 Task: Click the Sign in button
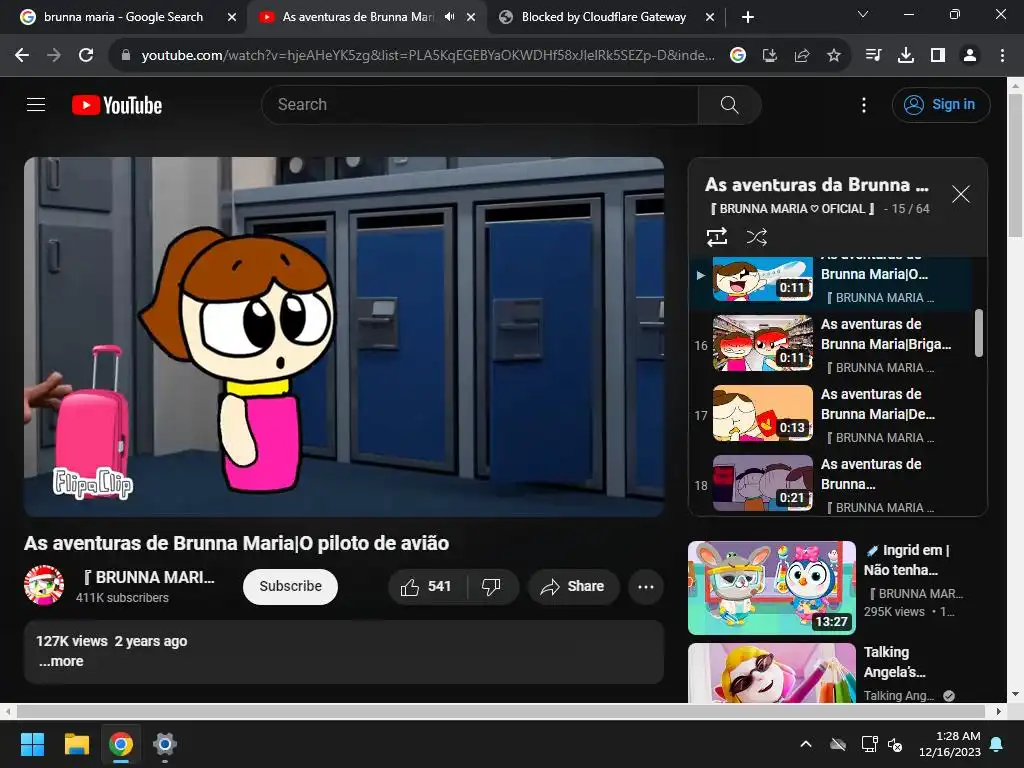(941, 104)
